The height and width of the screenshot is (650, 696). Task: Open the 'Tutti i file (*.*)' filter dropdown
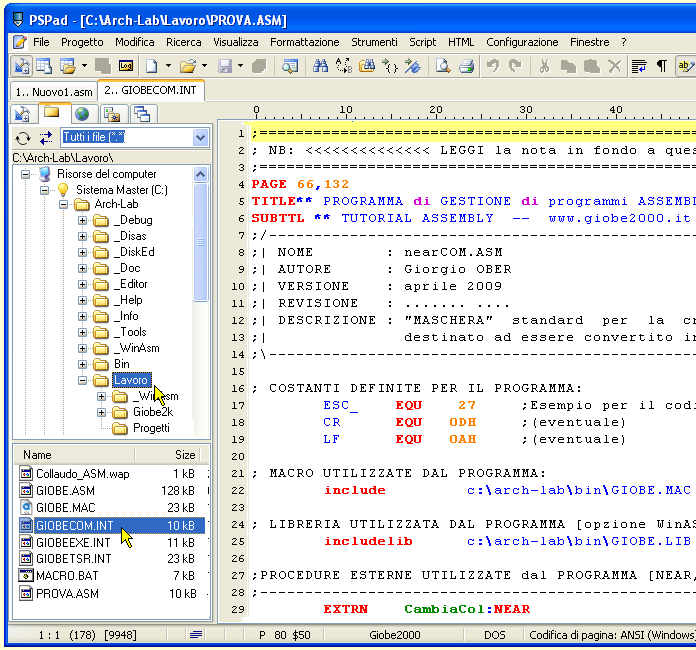(200, 138)
